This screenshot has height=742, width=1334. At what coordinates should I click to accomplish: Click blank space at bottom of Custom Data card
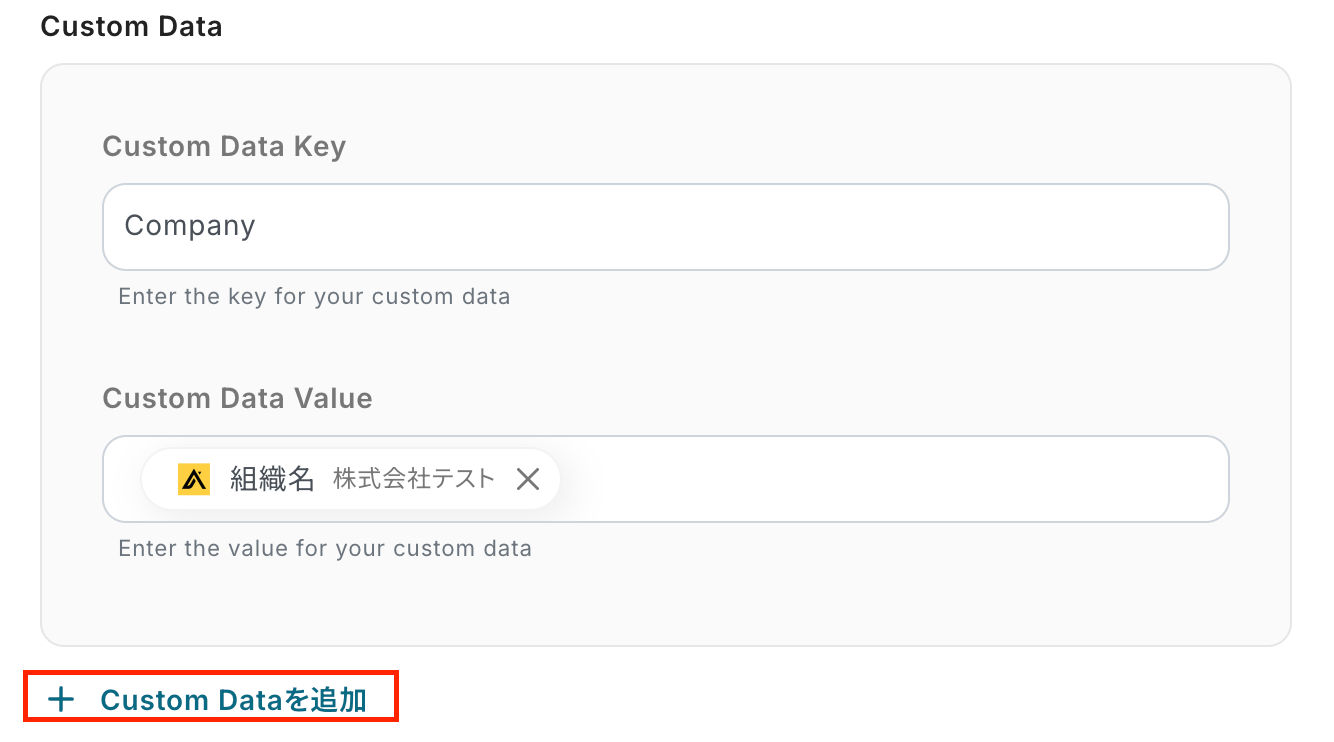[x=665, y=610]
